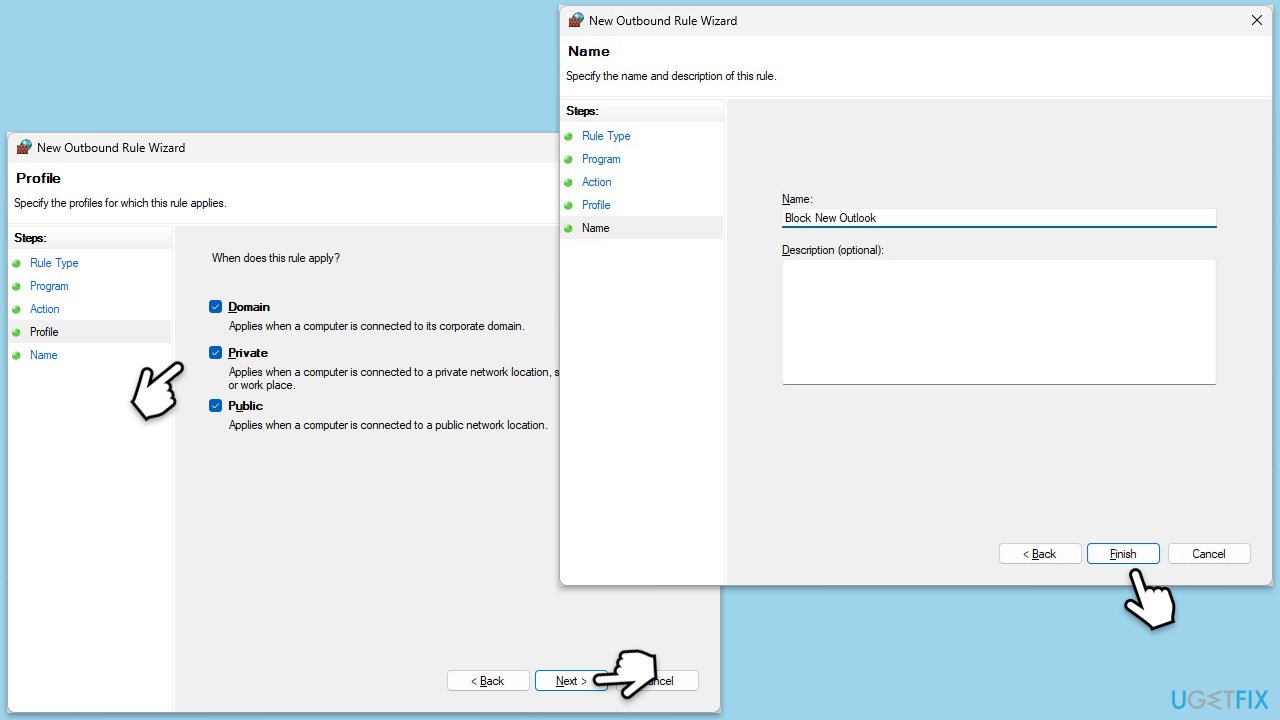Select Profile step in Profile wizard

[x=44, y=332]
